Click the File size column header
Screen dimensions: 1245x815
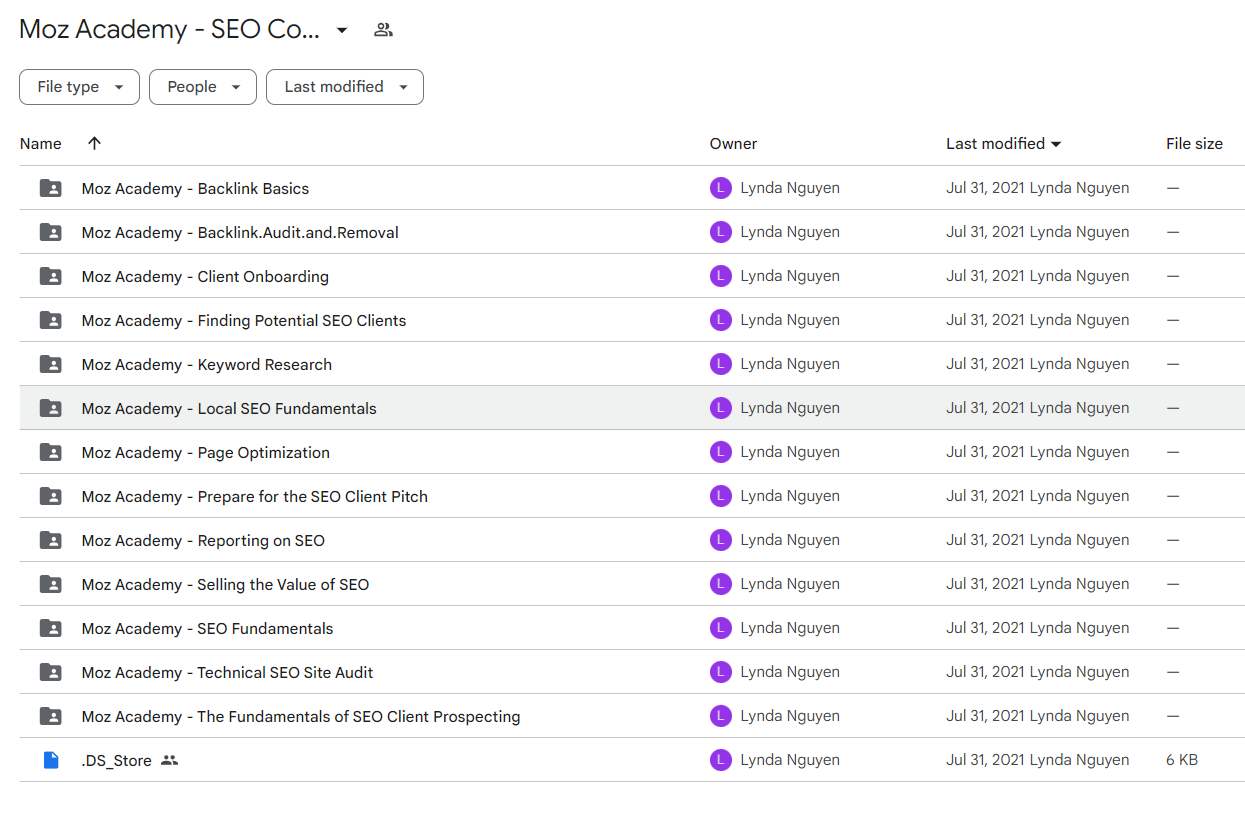(x=1194, y=144)
